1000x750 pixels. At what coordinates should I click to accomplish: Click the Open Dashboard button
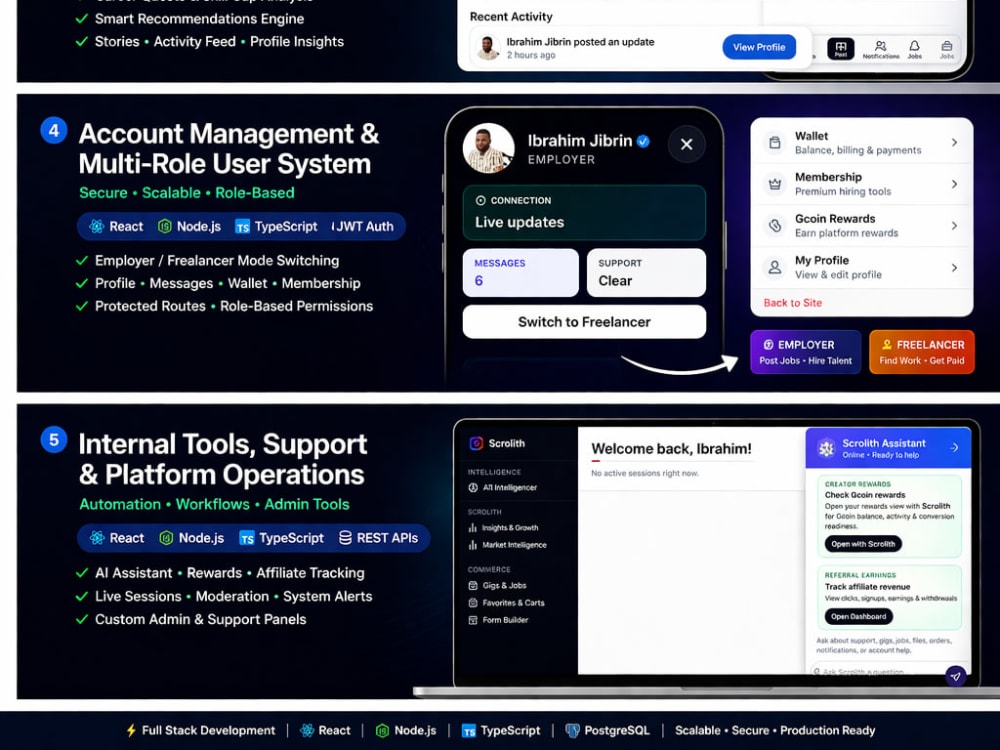858,617
